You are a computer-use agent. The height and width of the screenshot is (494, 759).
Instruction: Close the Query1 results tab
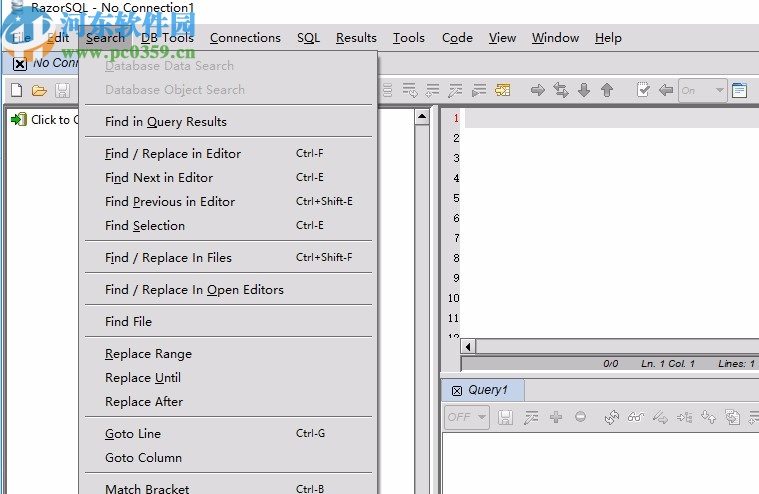click(x=456, y=390)
